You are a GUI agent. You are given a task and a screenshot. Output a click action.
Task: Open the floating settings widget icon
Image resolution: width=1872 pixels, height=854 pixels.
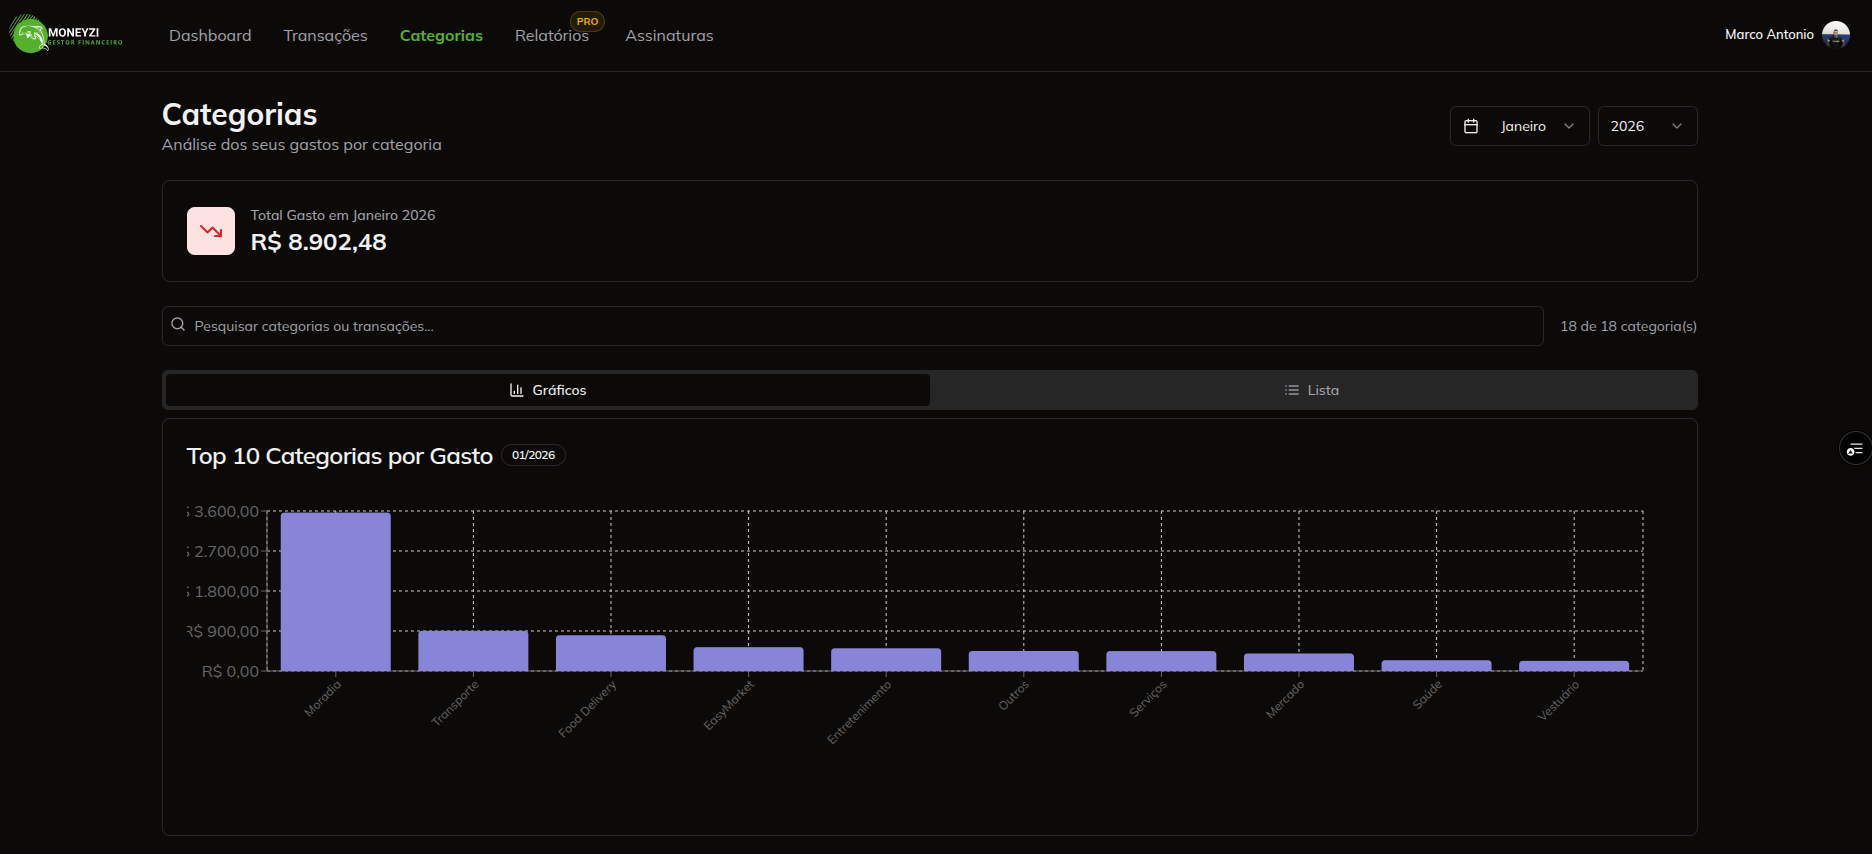coord(1854,449)
